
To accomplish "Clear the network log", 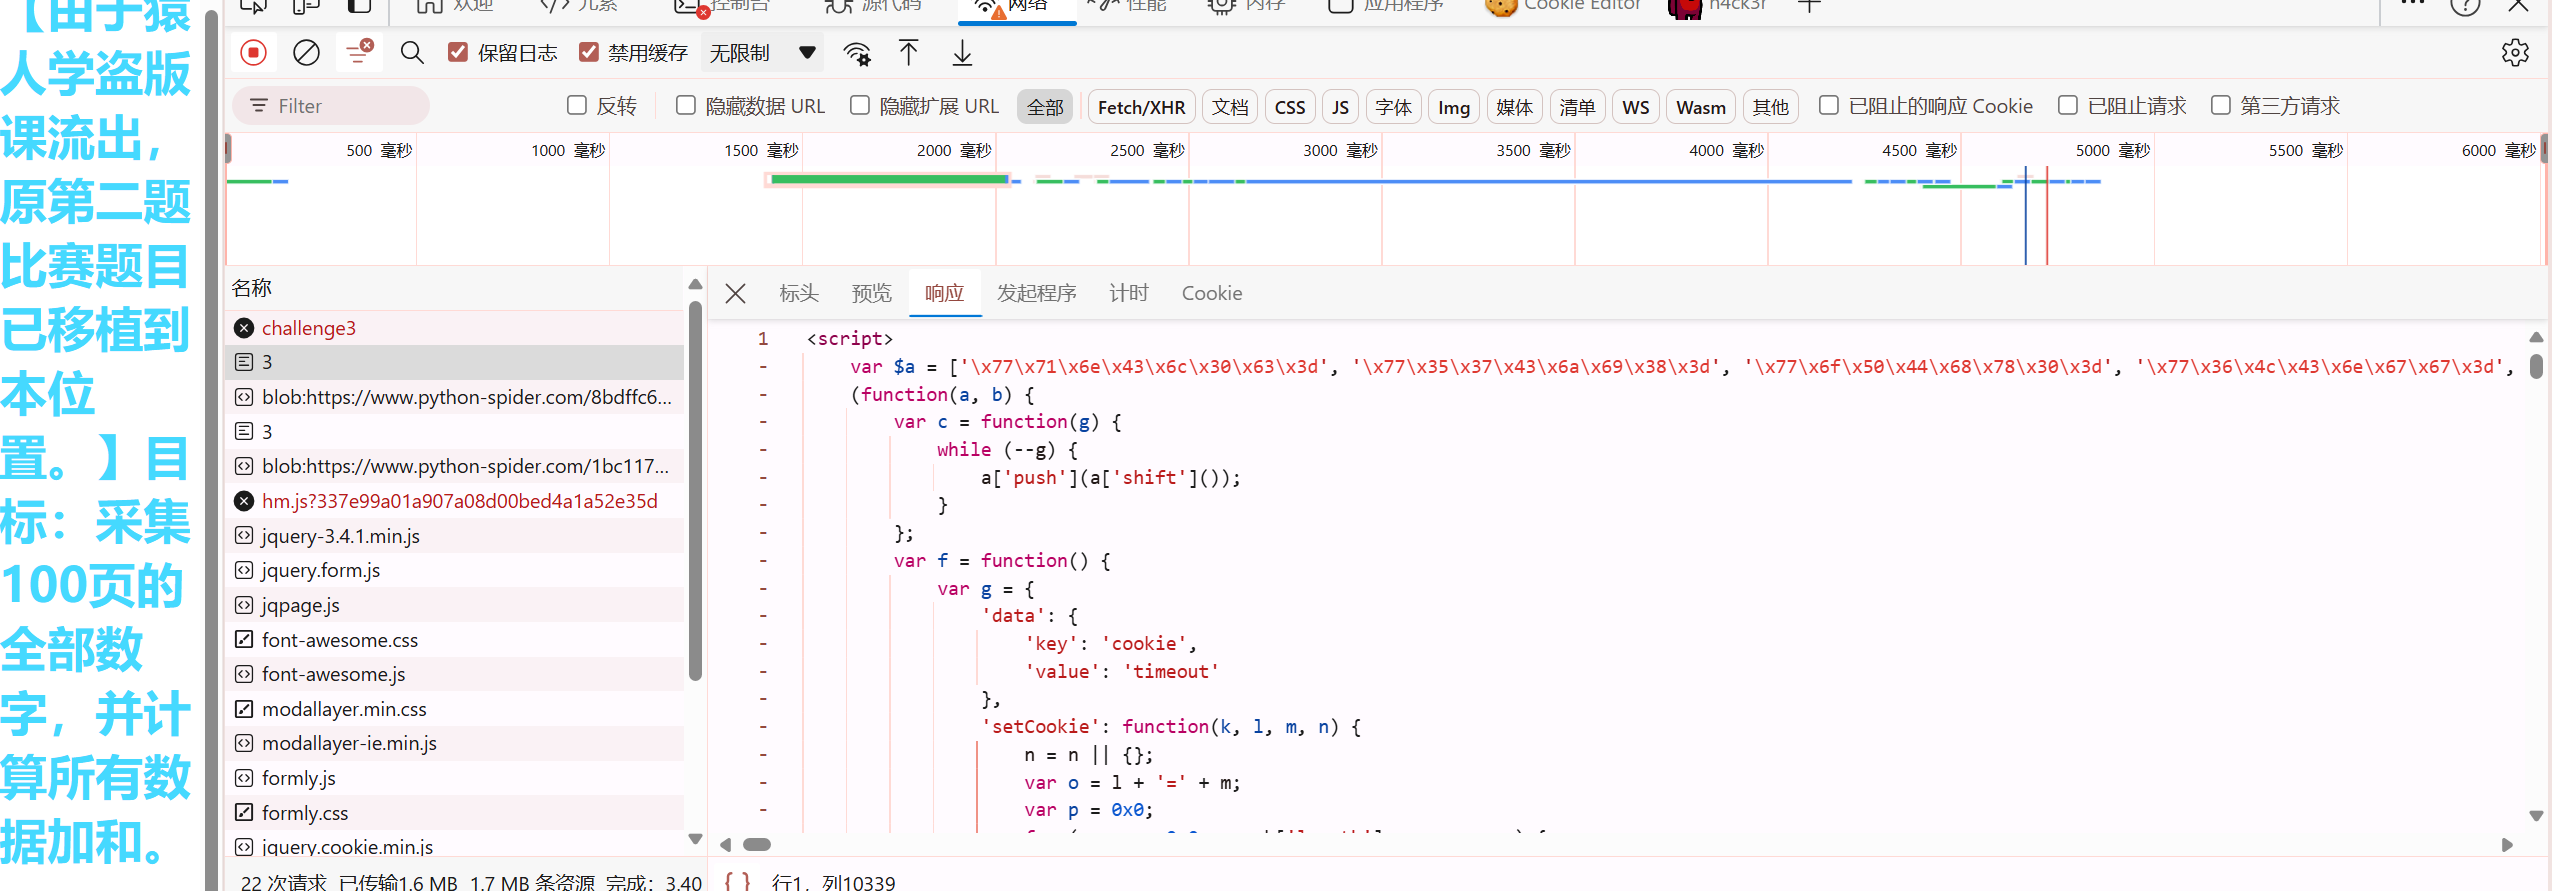I will click(306, 52).
